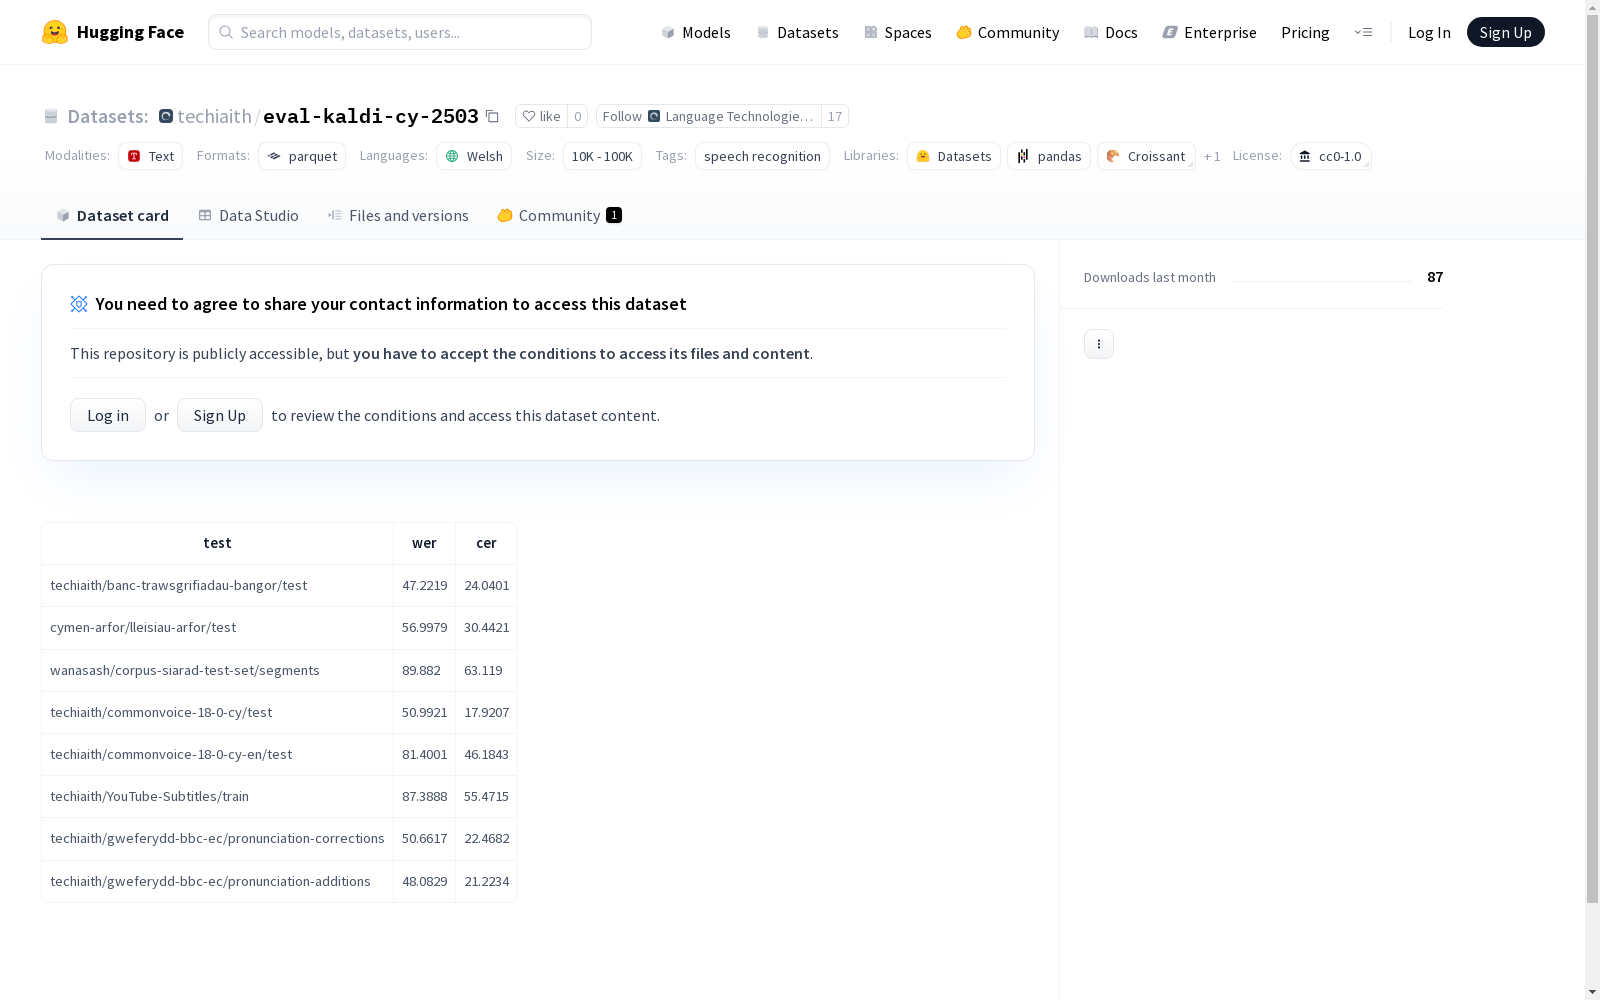Viewport: 1600px width, 1000px height.
Task: Focus the search models, datasets, users field
Action: pos(400,32)
